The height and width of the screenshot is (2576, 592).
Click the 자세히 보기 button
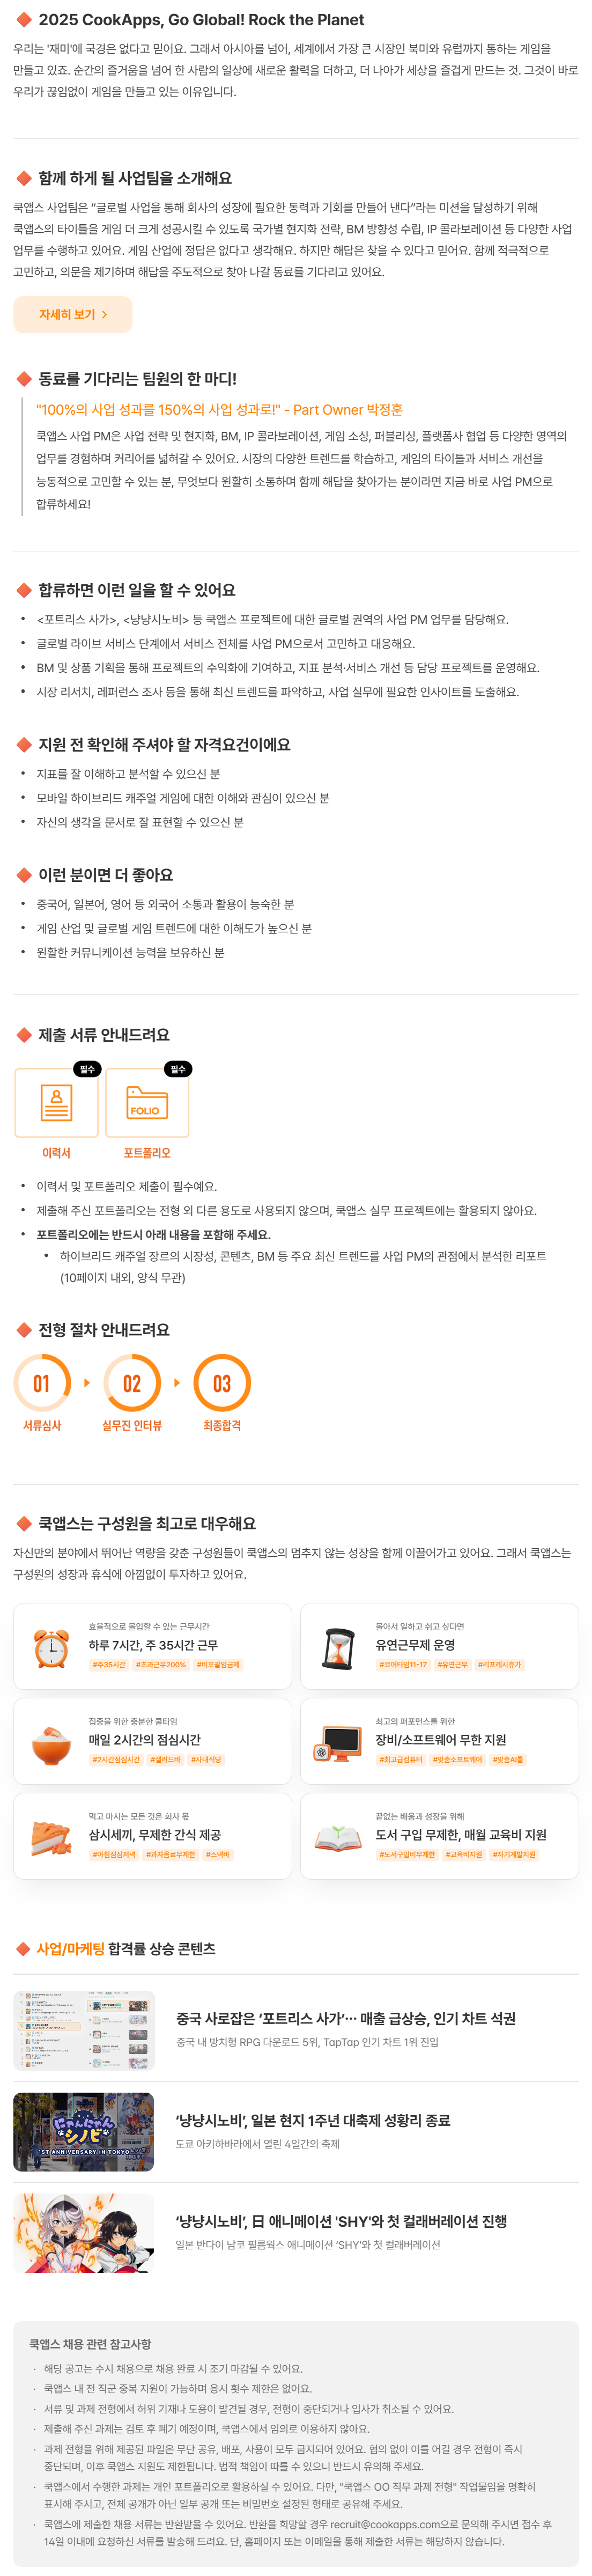click(72, 314)
